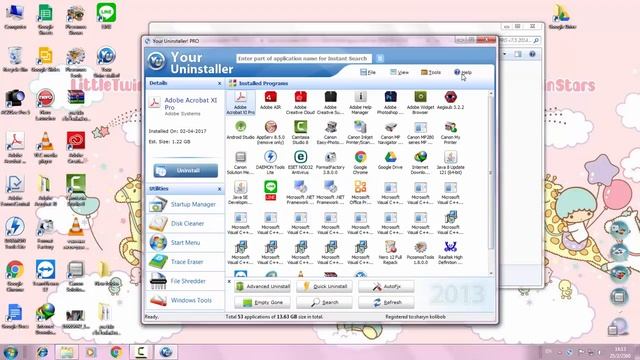
Task: Select ESET NOD32 Antivirus icon
Action: click(x=300, y=162)
